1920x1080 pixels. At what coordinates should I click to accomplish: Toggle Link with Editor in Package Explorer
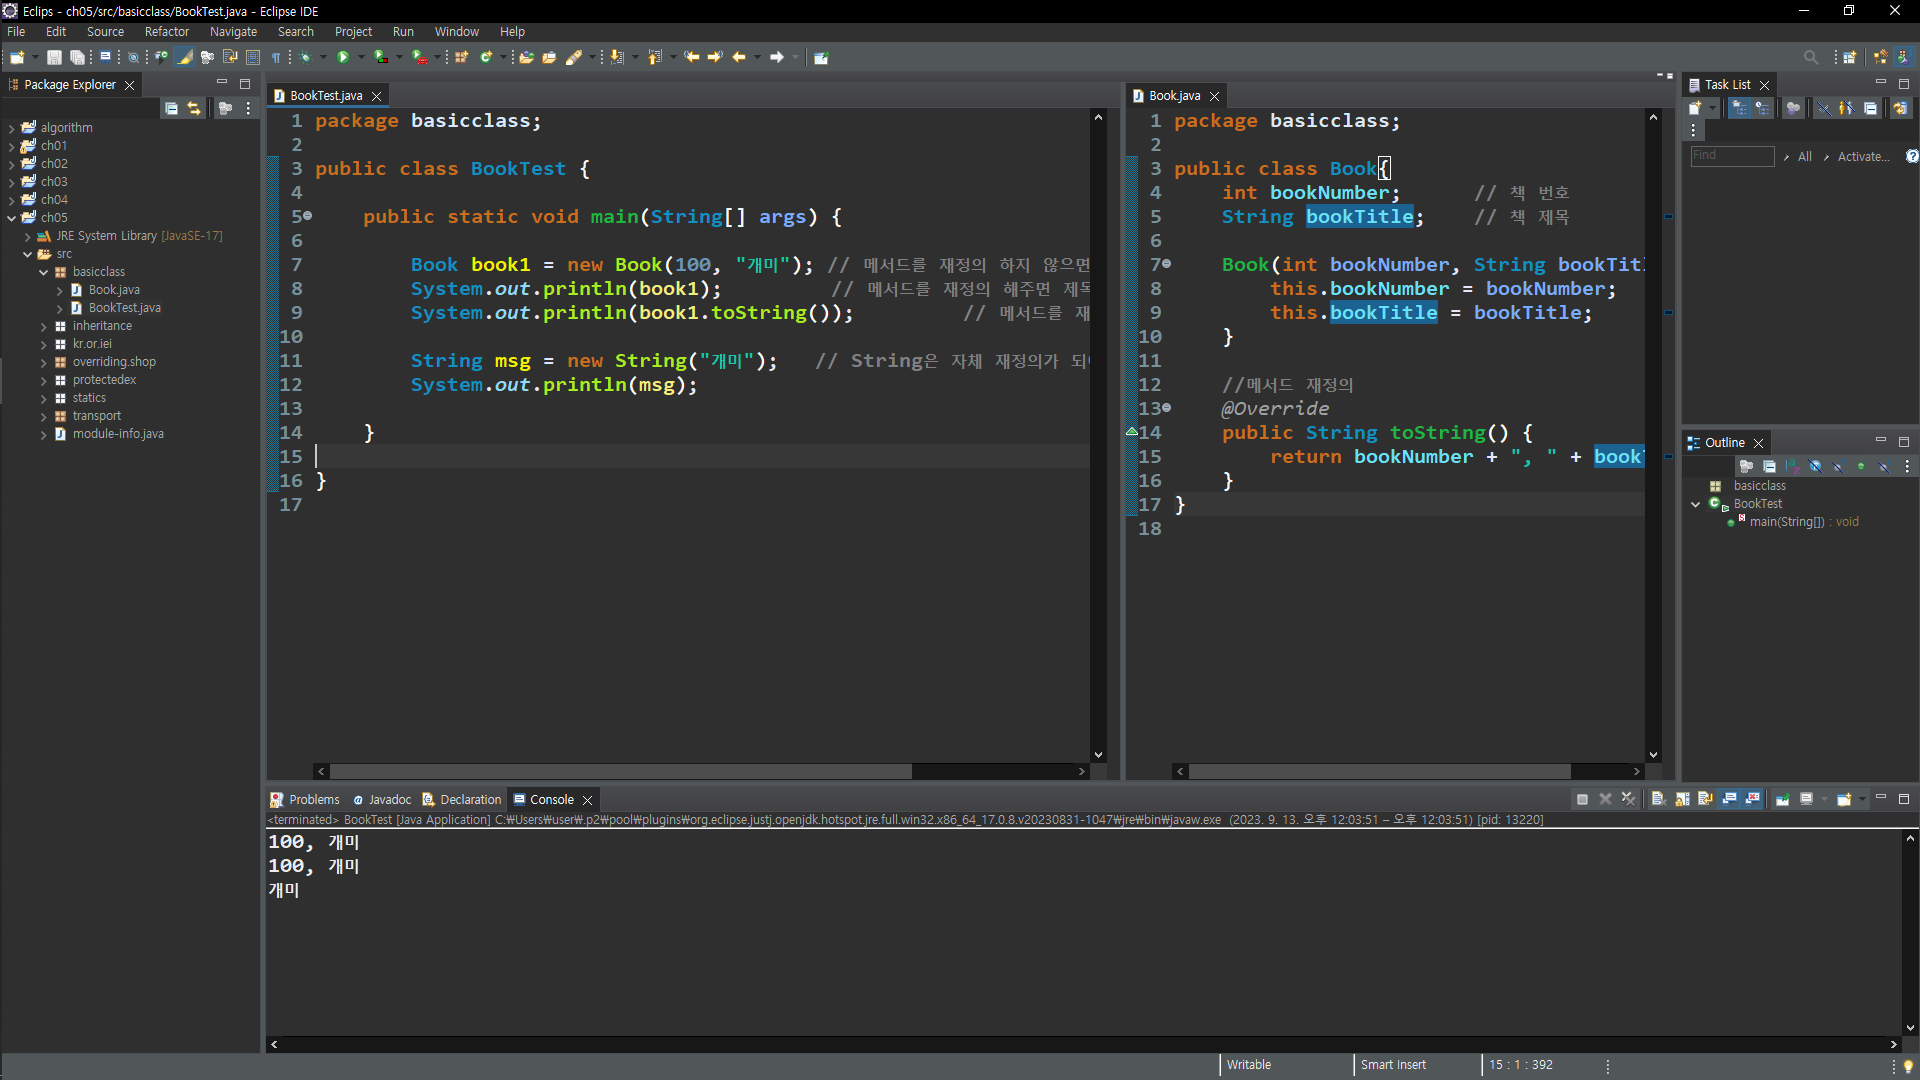click(194, 108)
